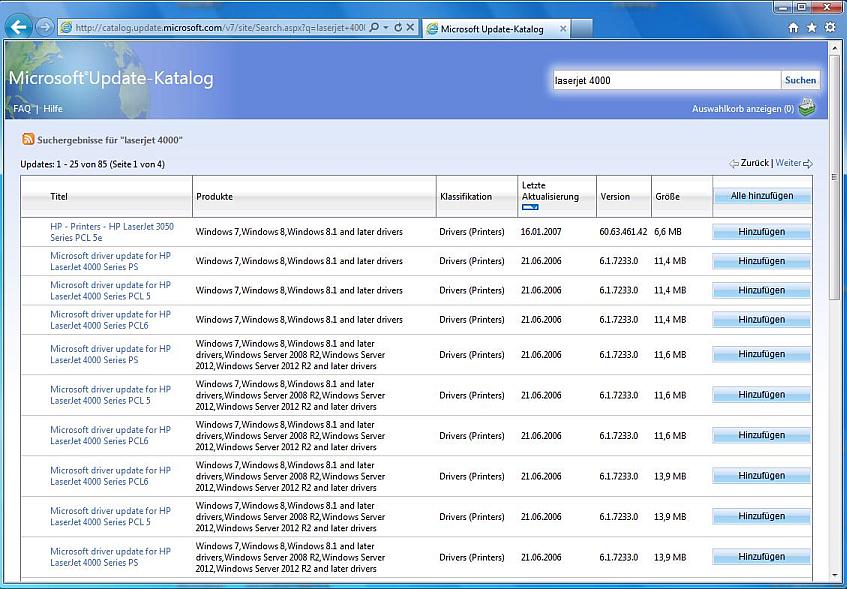Open LaserJet 4000 Series PCL 5 11,4 MB link
The width and height of the screenshot is (847, 589).
(x=110, y=290)
